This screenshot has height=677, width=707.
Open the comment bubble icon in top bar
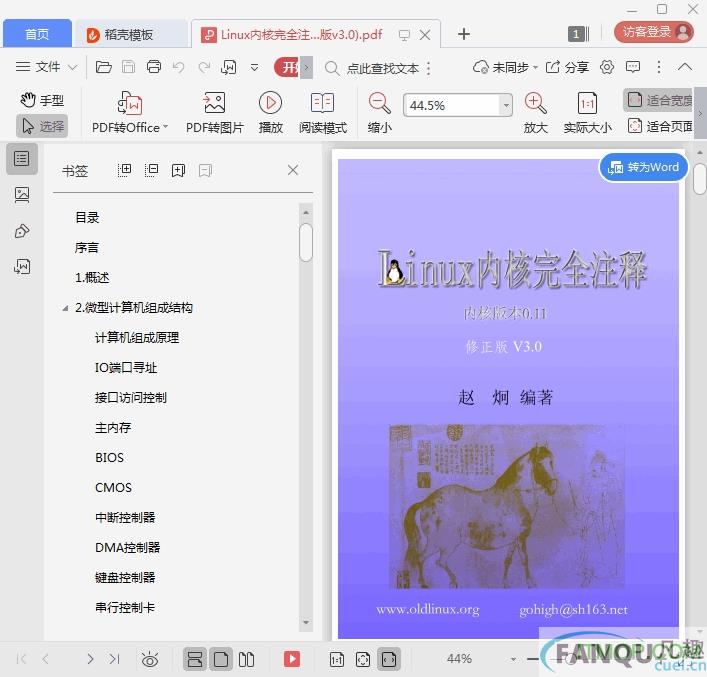633,67
